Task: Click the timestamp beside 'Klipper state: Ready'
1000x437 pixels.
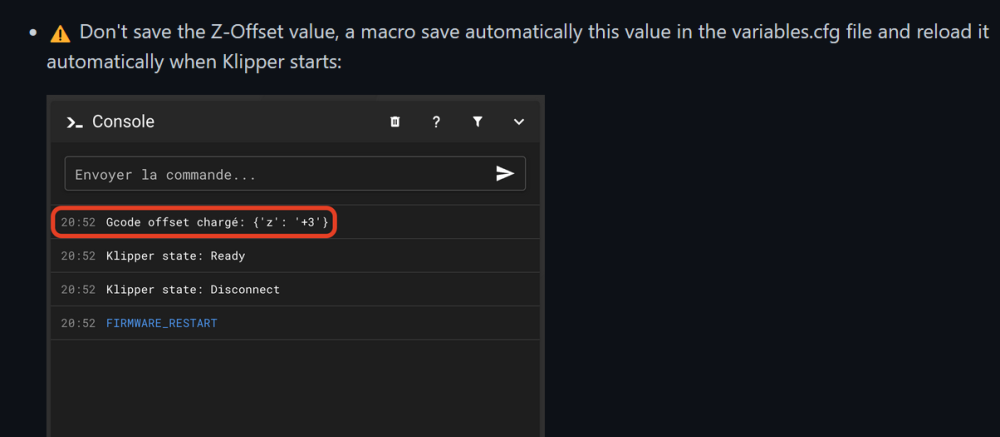Action: pos(78,256)
